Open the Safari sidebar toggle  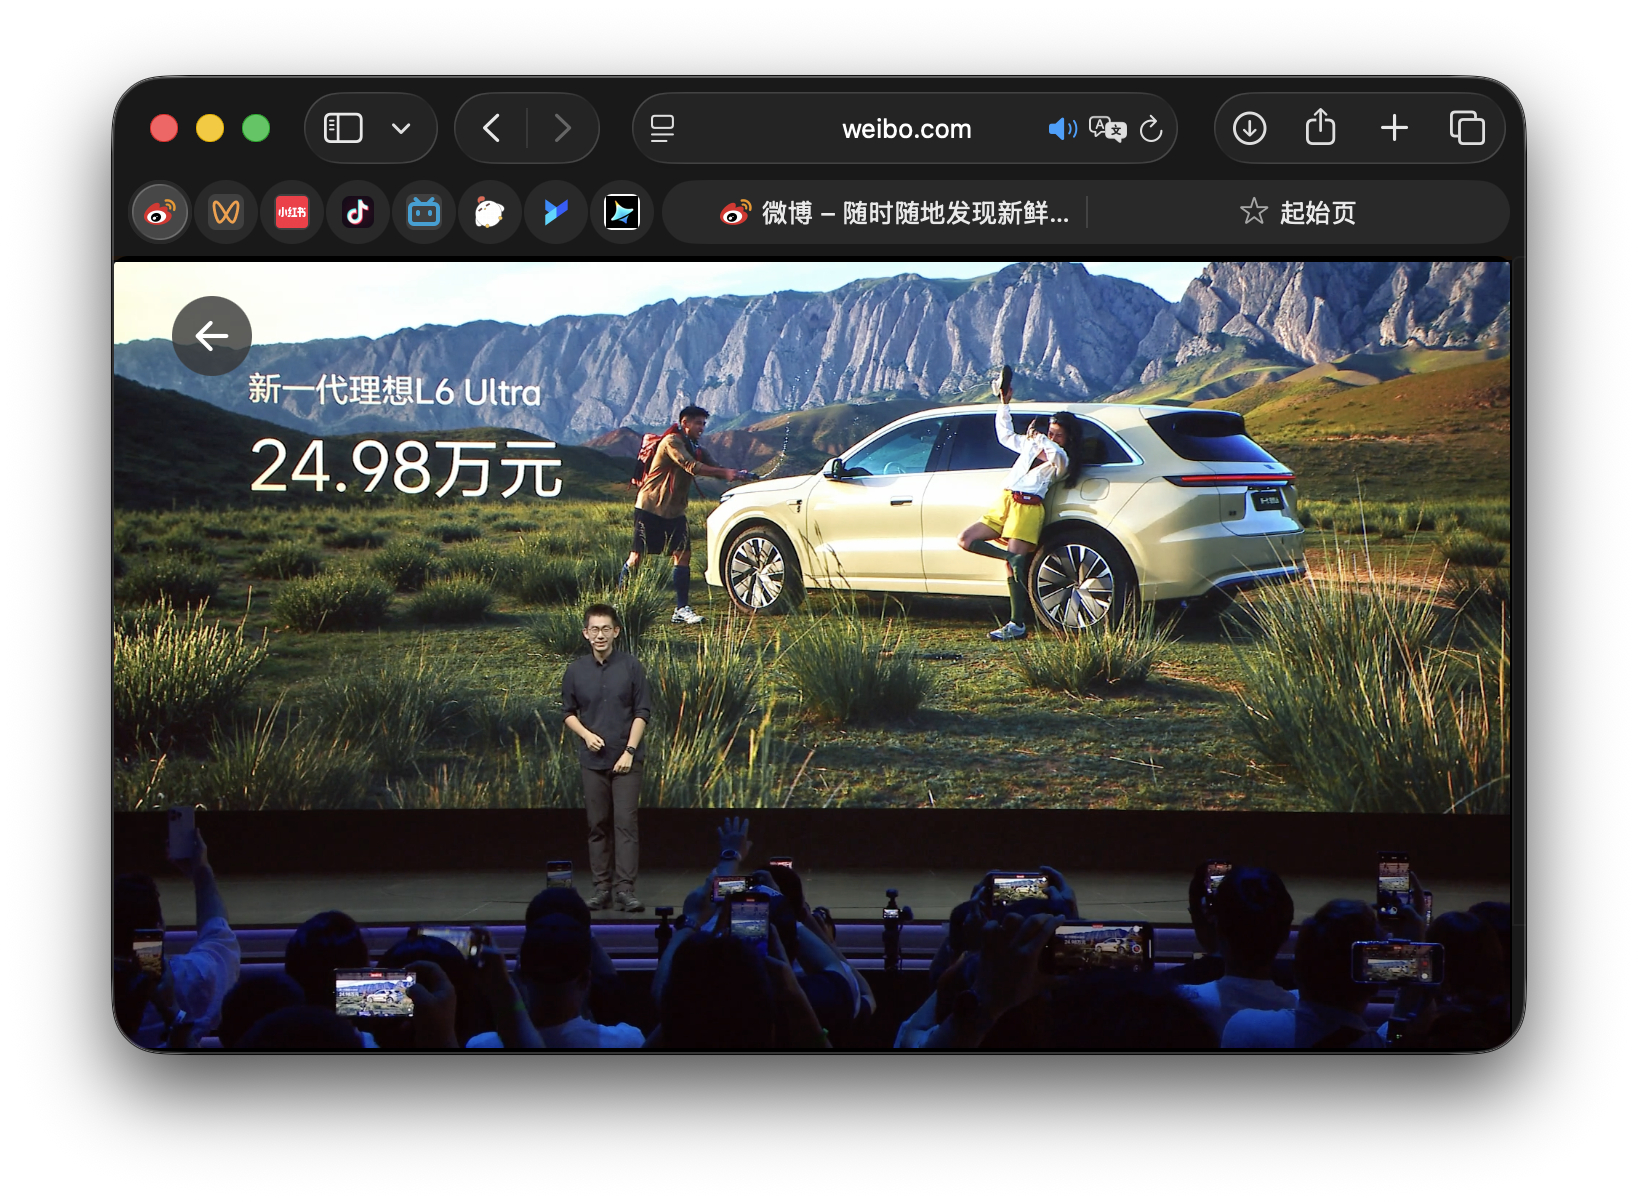point(343,128)
